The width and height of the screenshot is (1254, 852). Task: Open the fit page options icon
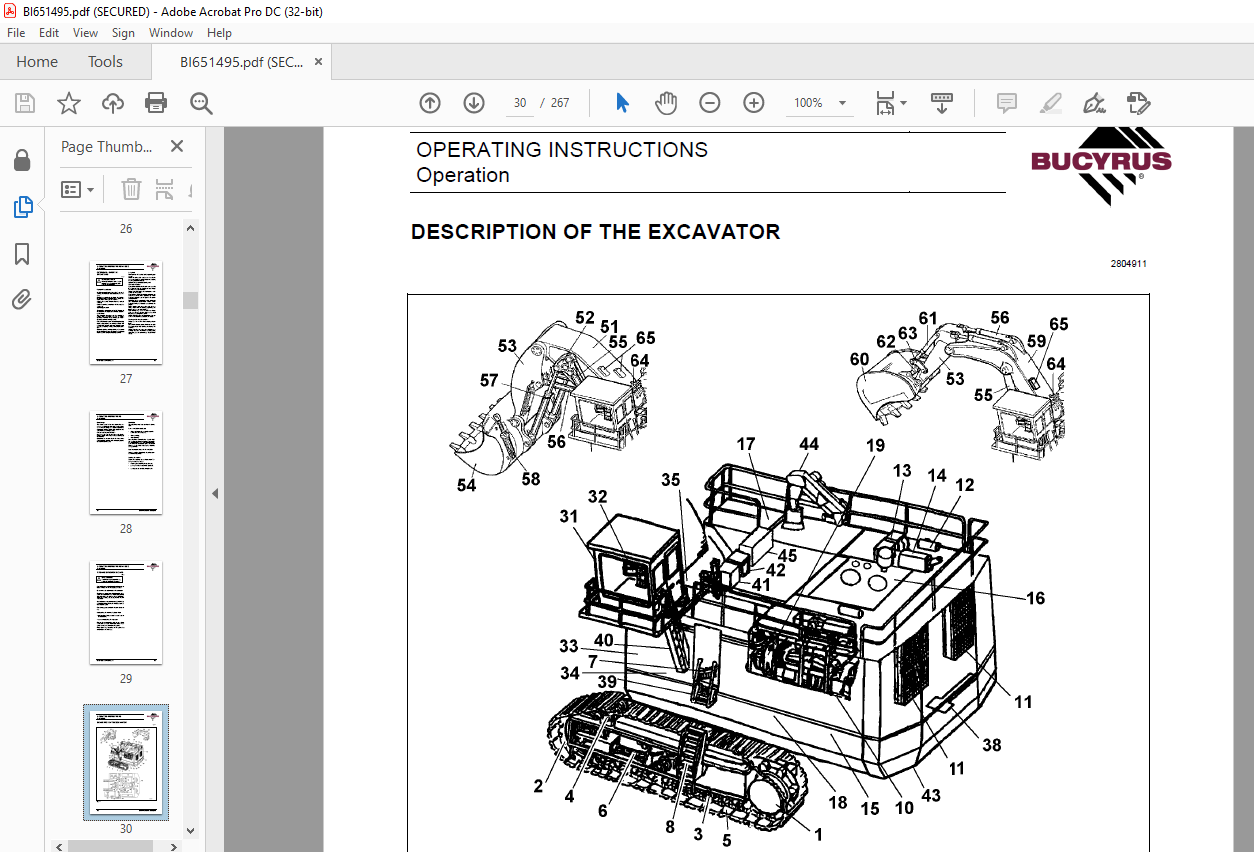click(x=890, y=103)
